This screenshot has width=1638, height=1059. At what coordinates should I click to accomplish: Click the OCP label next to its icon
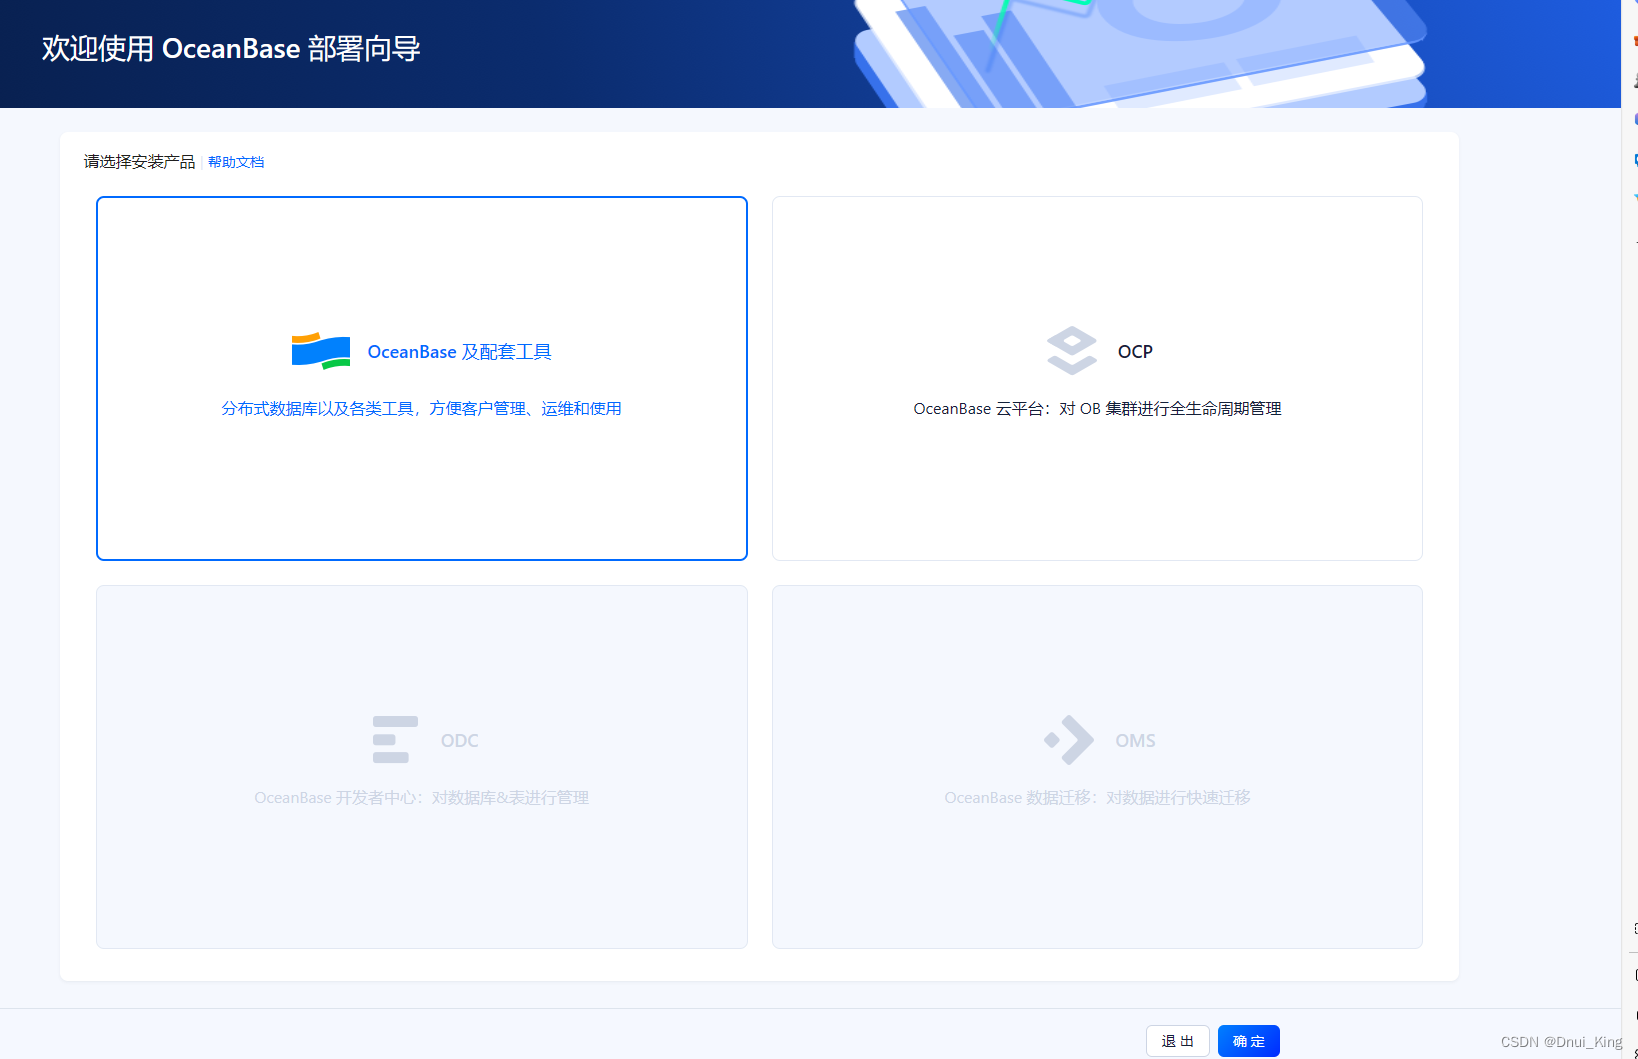1135,351
